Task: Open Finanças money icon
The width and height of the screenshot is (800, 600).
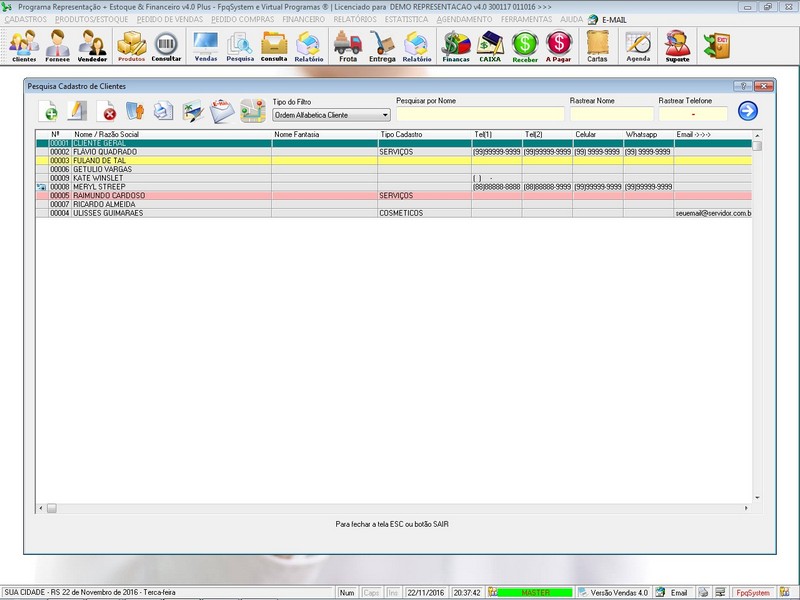Action: coord(456,46)
